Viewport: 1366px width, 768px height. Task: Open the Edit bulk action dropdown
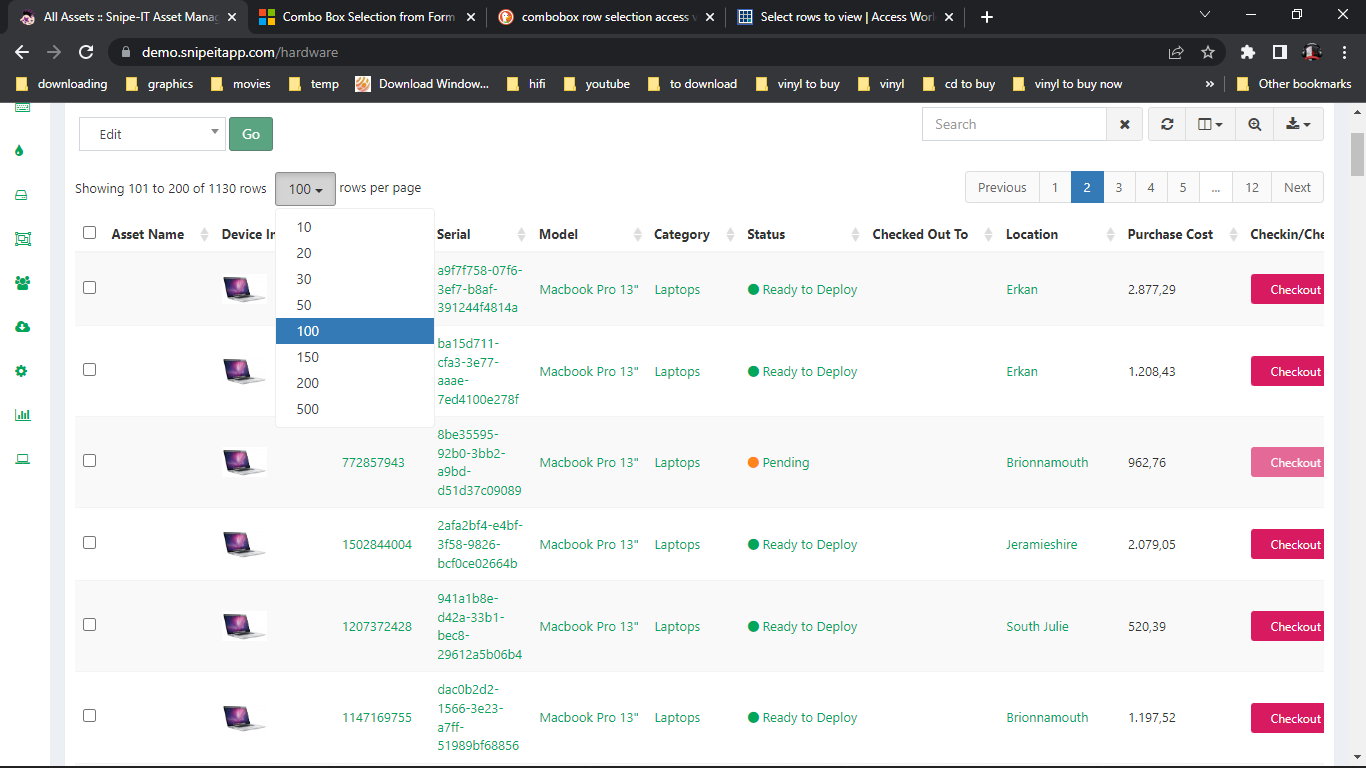point(152,134)
